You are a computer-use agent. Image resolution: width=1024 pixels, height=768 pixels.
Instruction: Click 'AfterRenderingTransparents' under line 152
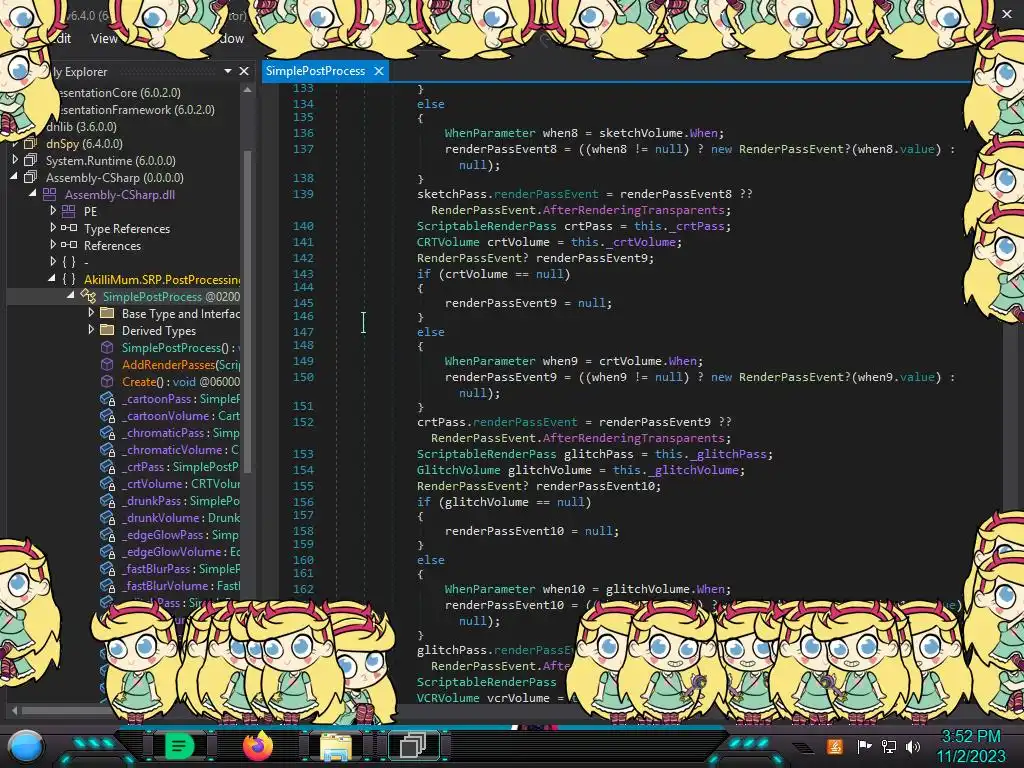633,438
